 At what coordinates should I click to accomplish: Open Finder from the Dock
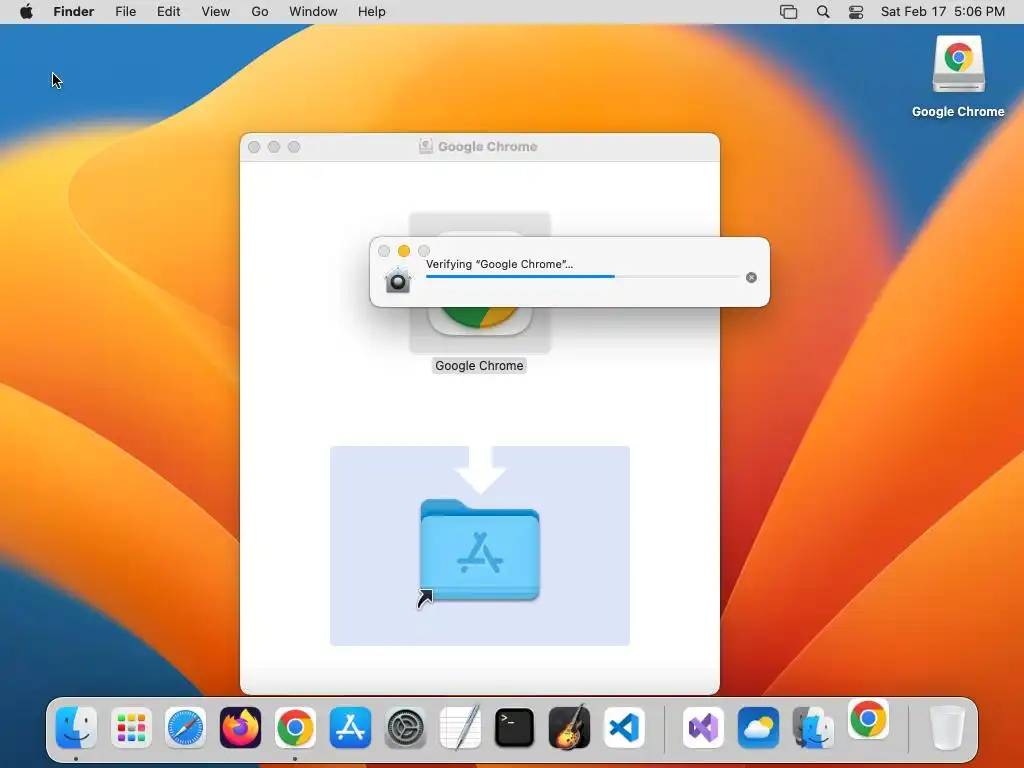[76, 727]
